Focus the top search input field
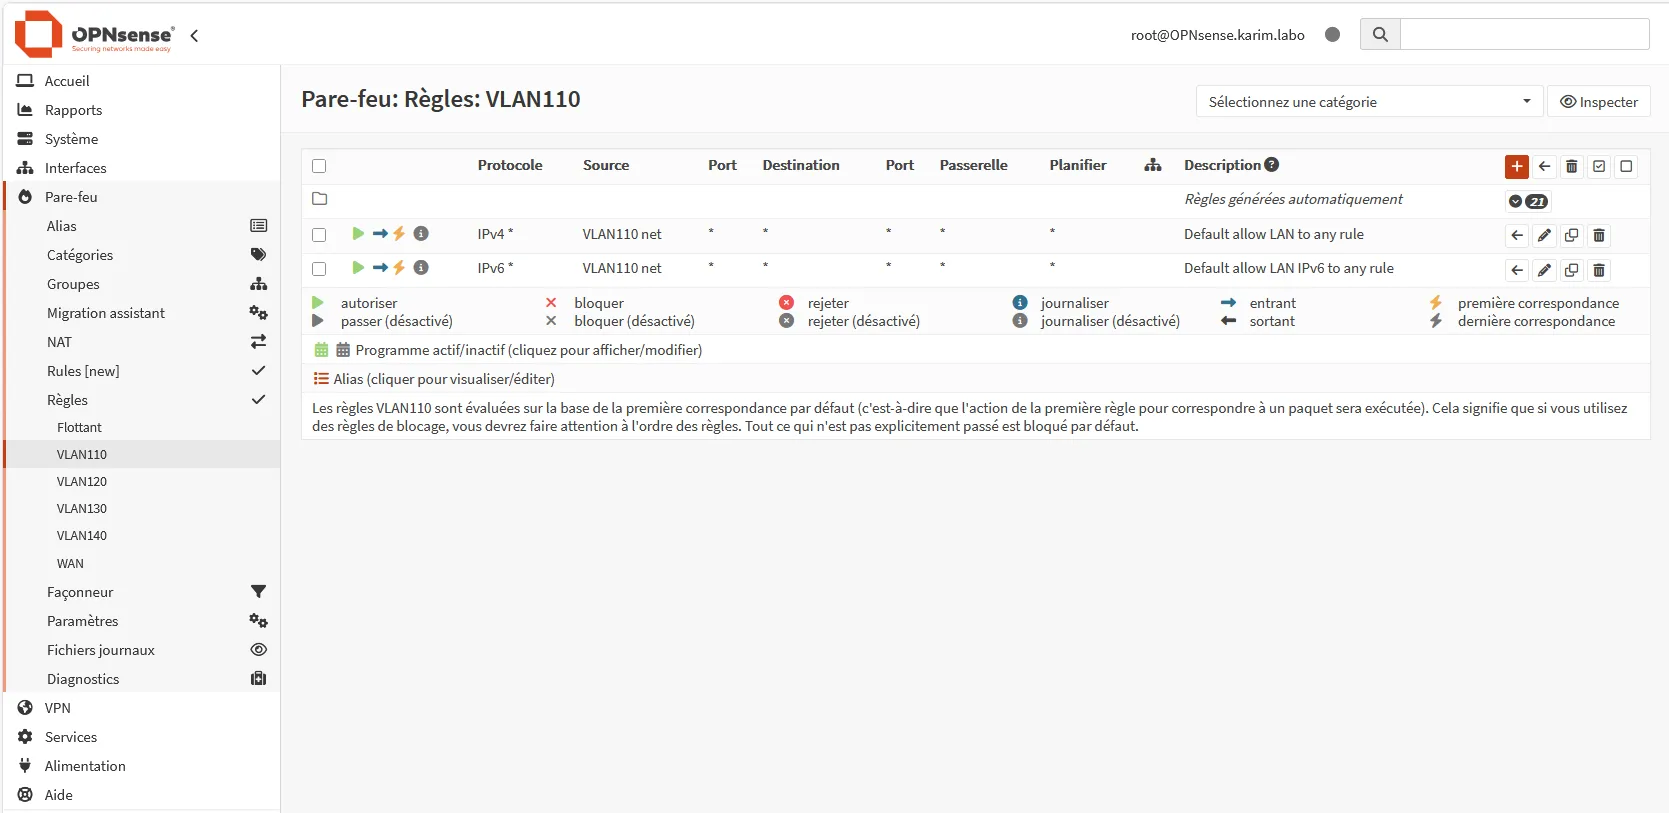The image size is (1669, 813). (x=1524, y=34)
